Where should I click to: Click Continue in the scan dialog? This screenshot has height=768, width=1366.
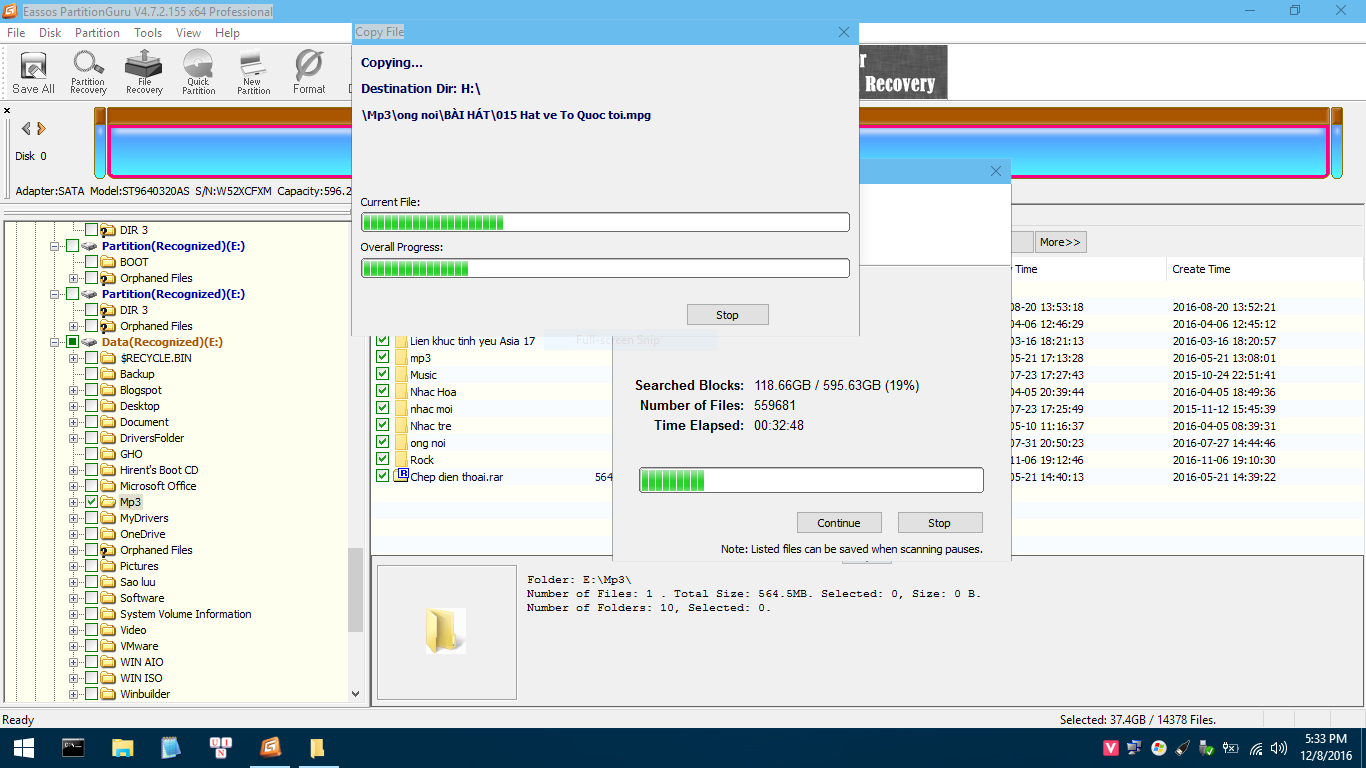(838, 523)
